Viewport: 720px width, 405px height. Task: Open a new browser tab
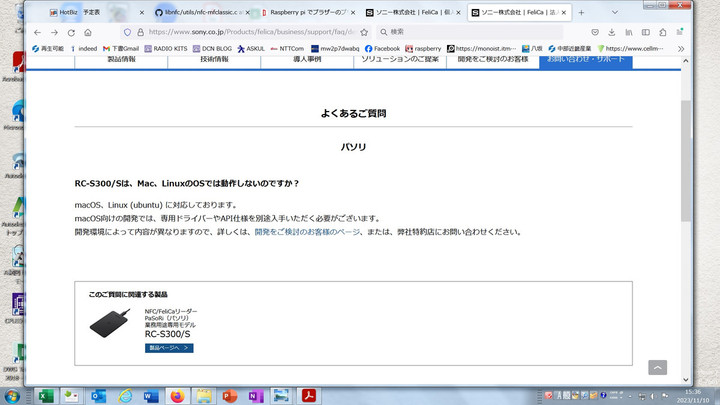[581, 12]
